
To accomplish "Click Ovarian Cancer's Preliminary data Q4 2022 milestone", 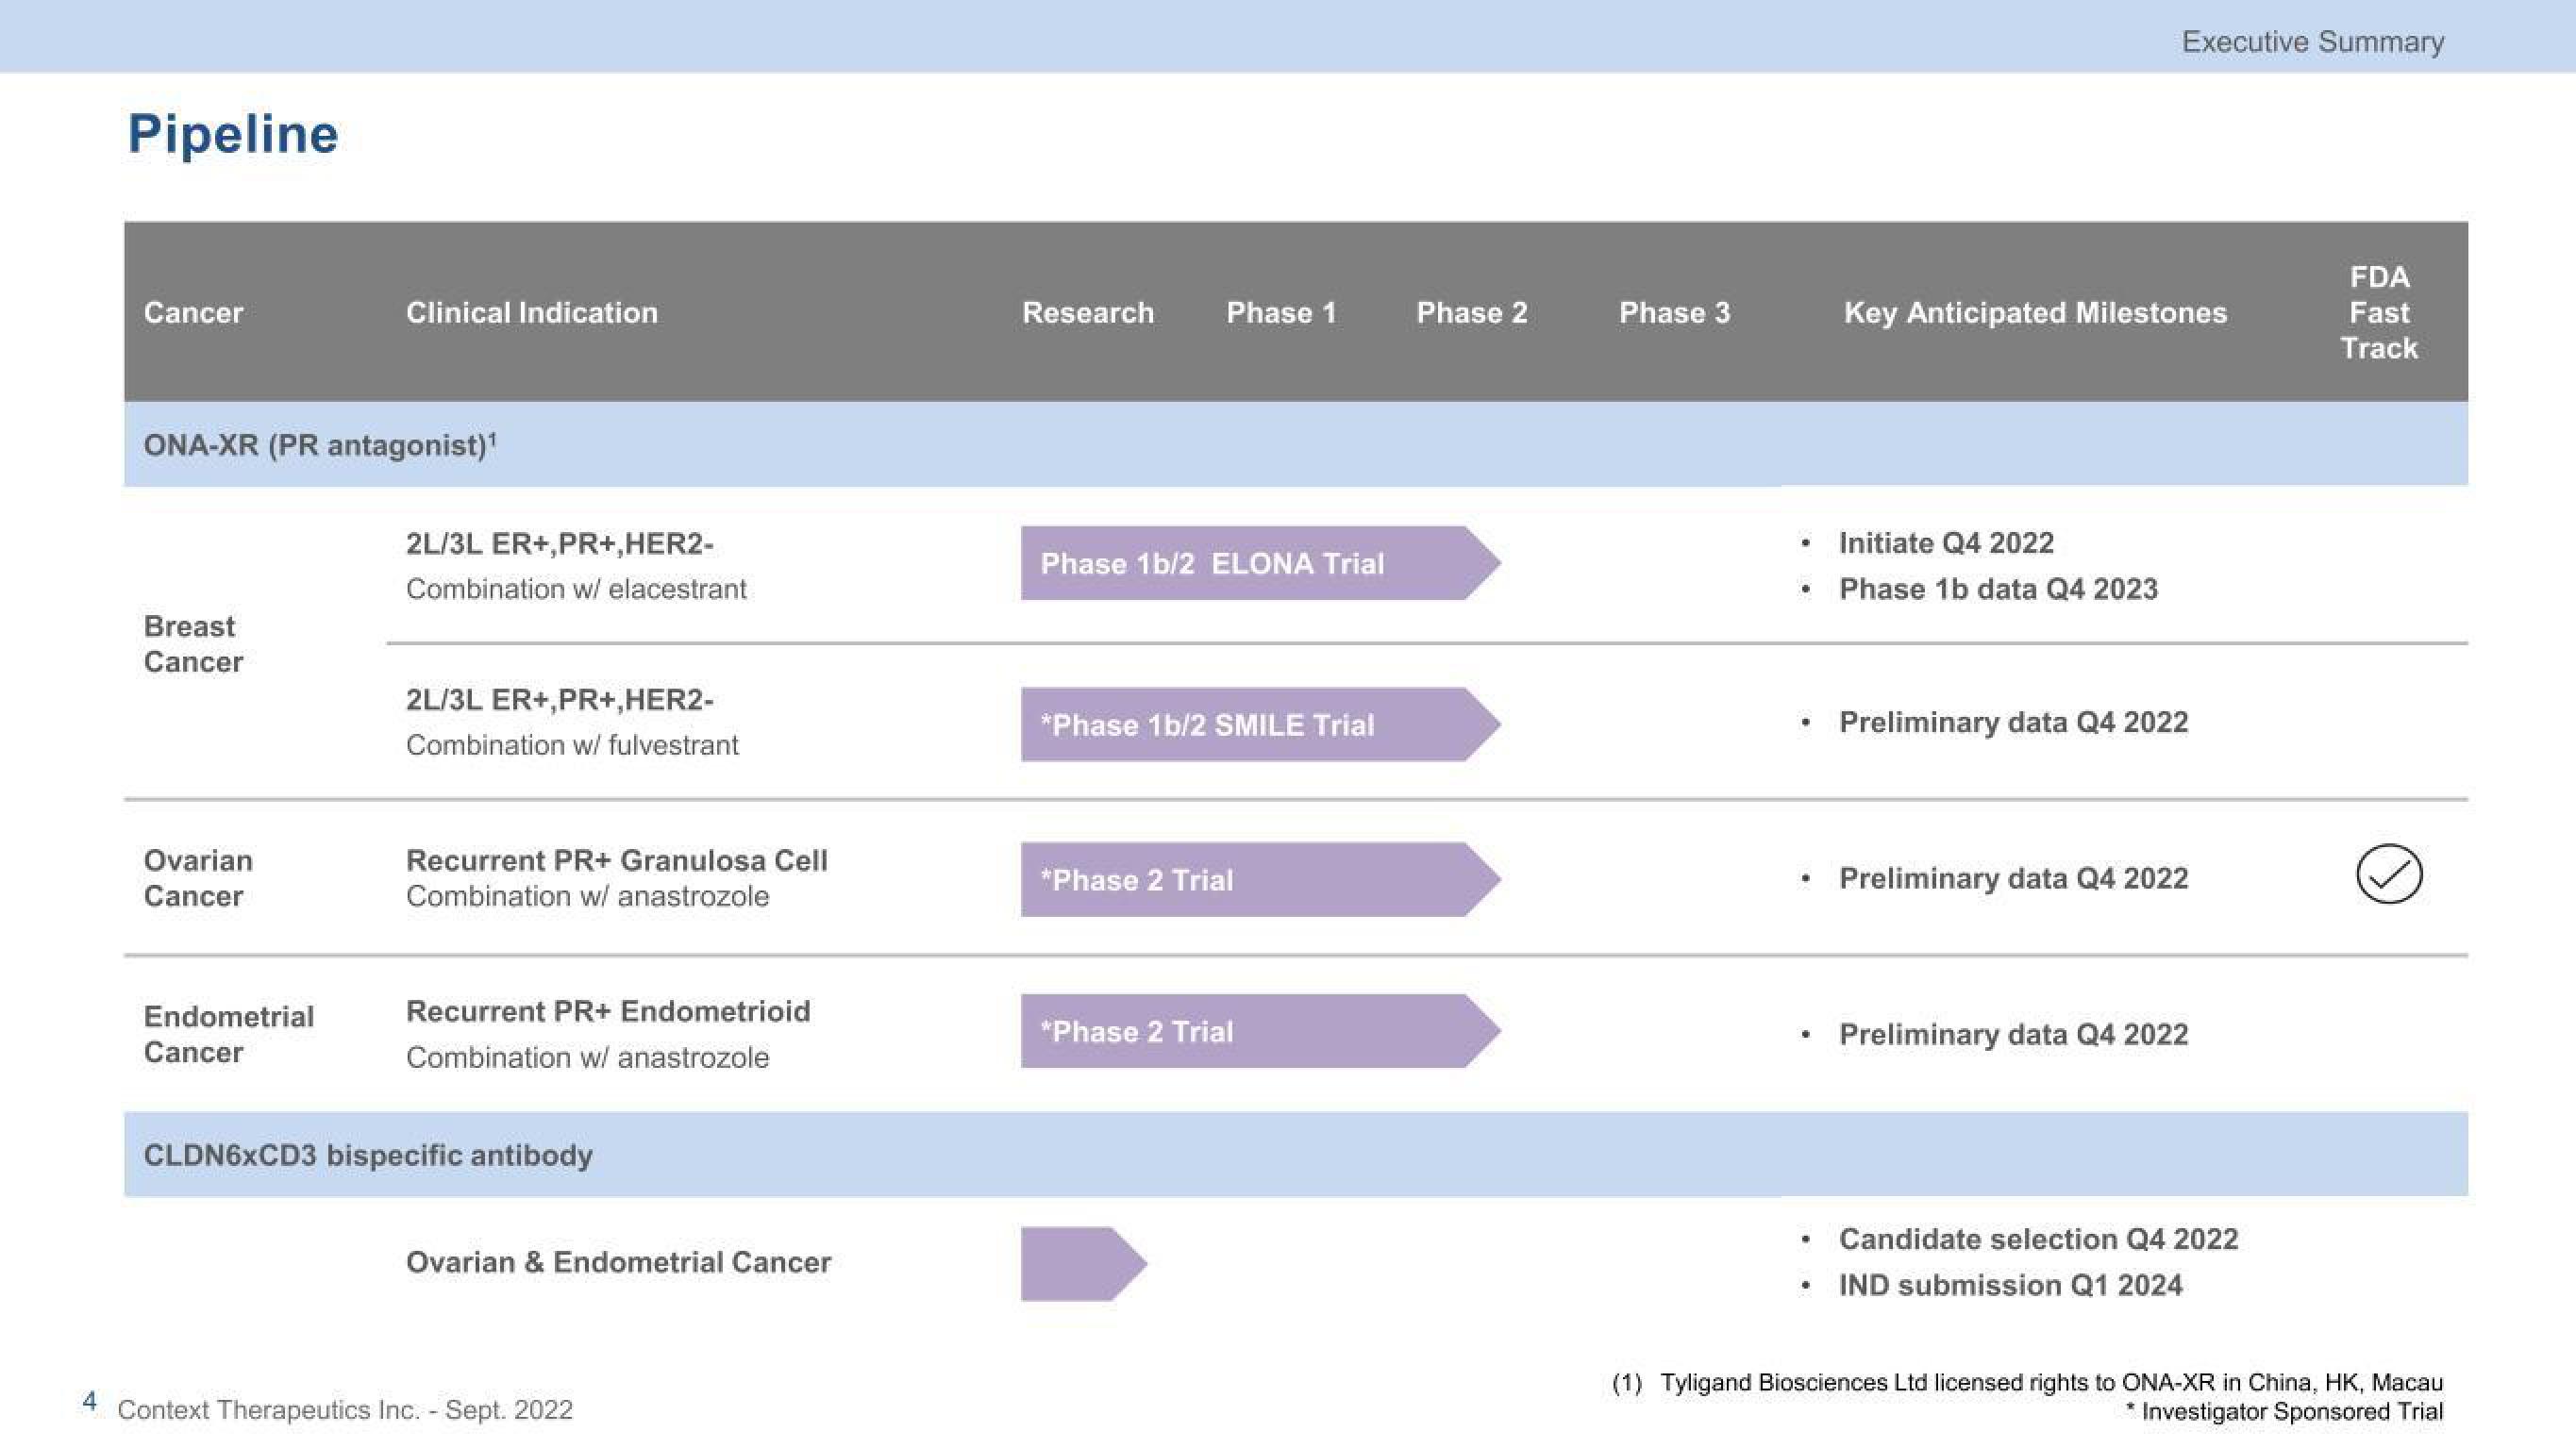I will 2013,878.
